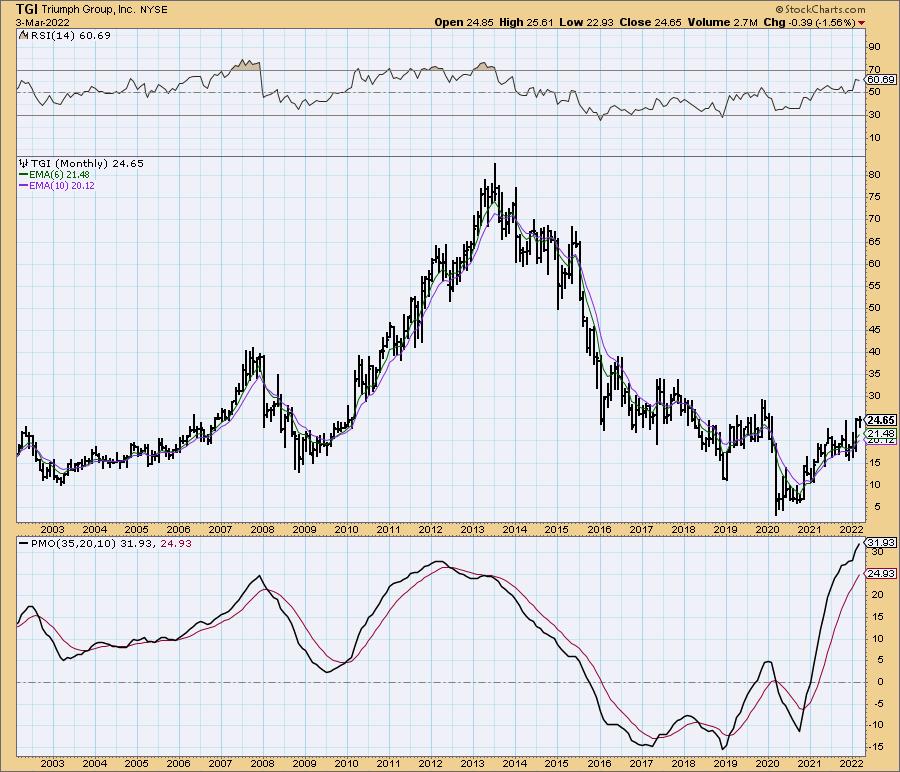Click the 21.48 EMA tag on price axis
This screenshot has height=772, width=900.
[x=881, y=433]
